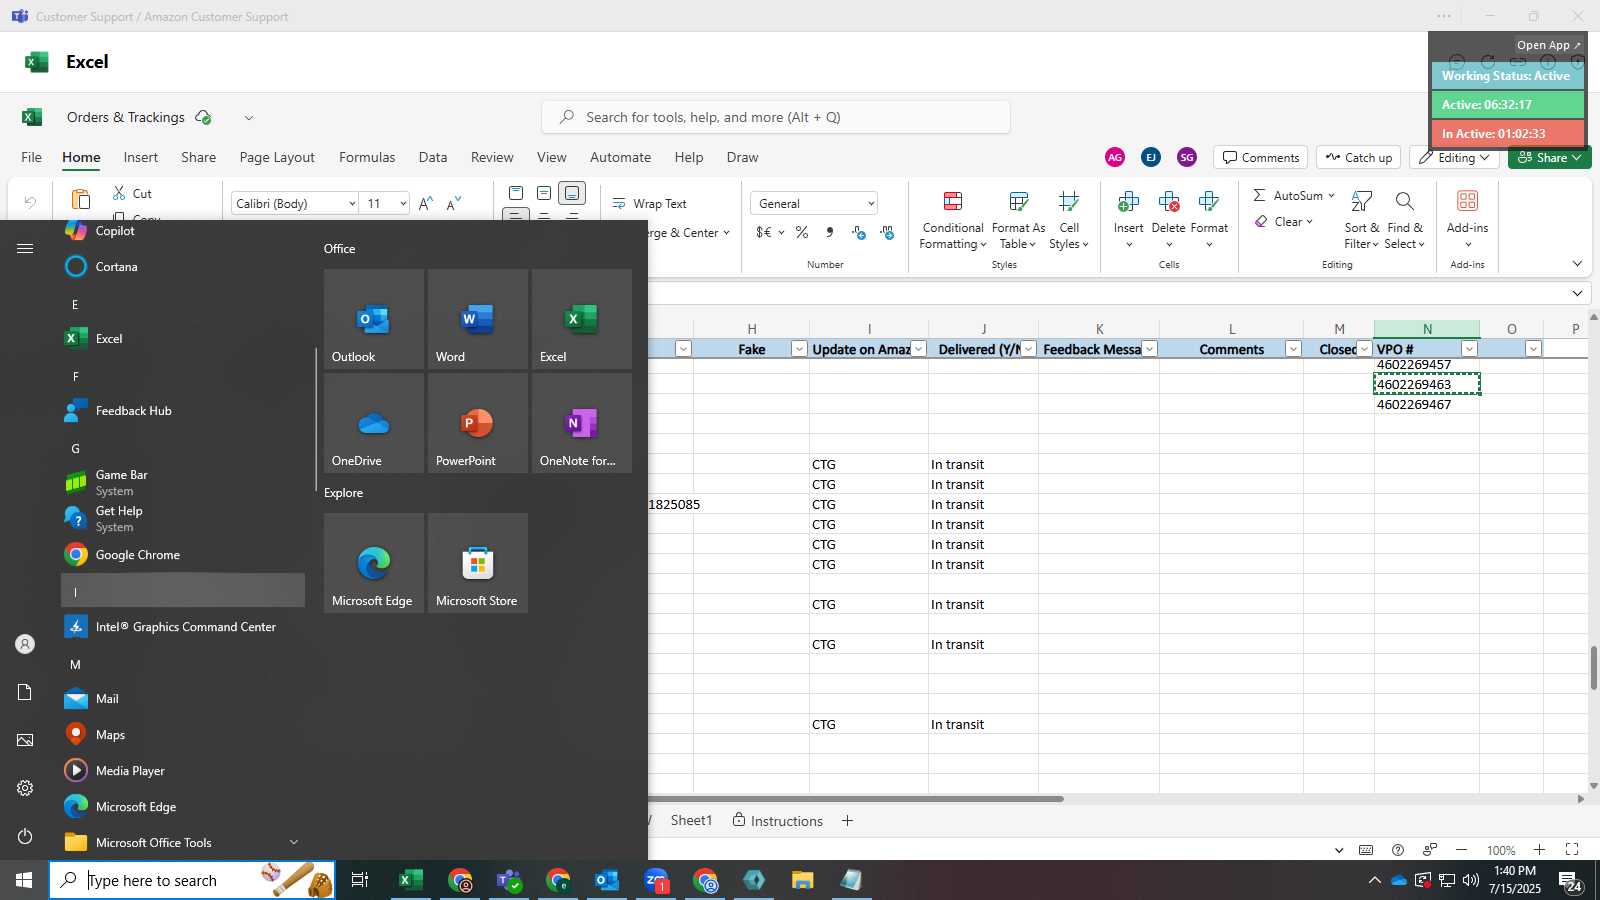Switch to the Page Layout tab
1600x900 pixels.
click(277, 157)
